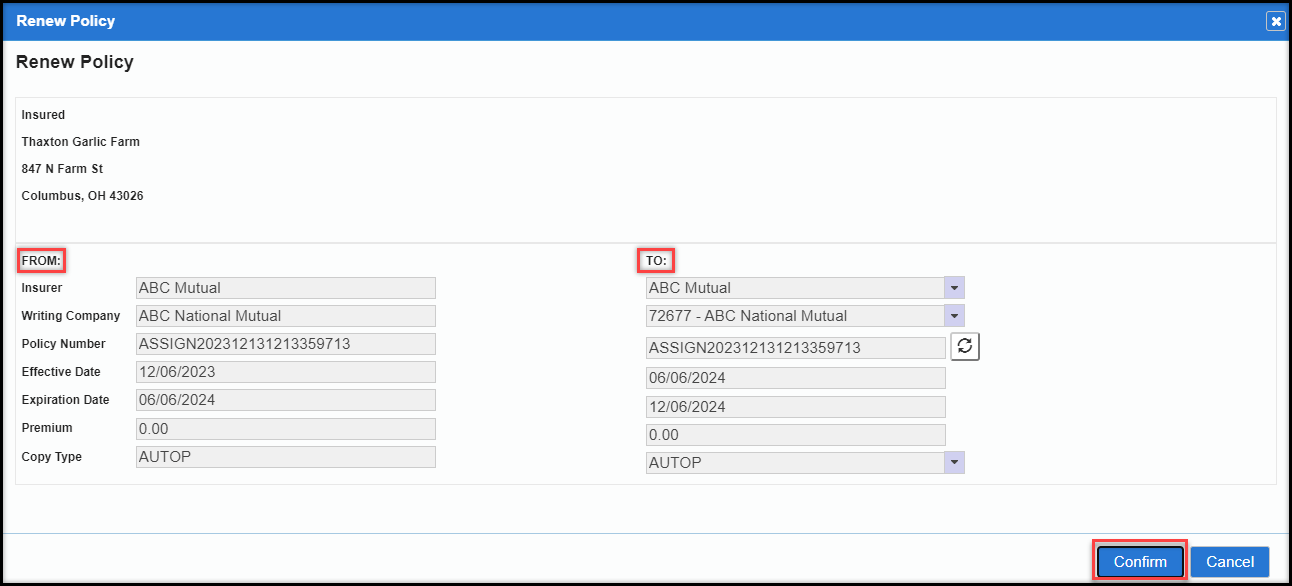1292x586 pixels.
Task: Expand the 72677 - ABC National Mutual dropdown
Action: (x=954, y=316)
